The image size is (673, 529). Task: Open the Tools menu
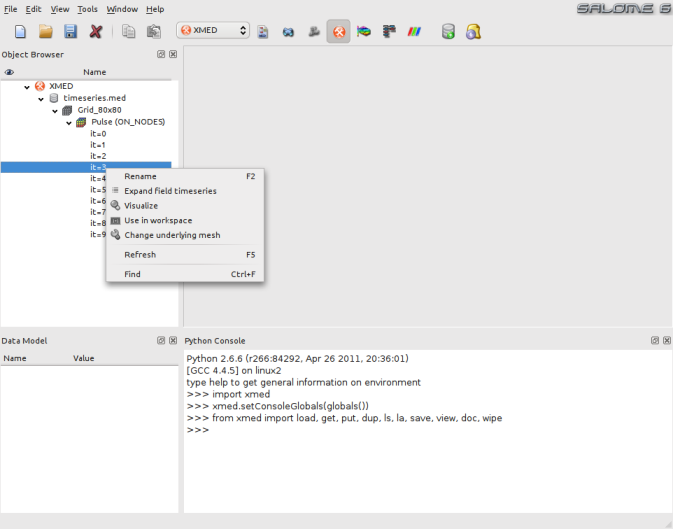pyautogui.click(x=87, y=9)
